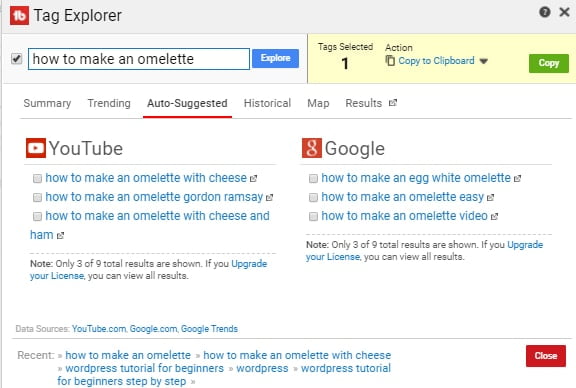Uncheck the search term checkbox
The height and width of the screenshot is (388, 576).
(16, 58)
